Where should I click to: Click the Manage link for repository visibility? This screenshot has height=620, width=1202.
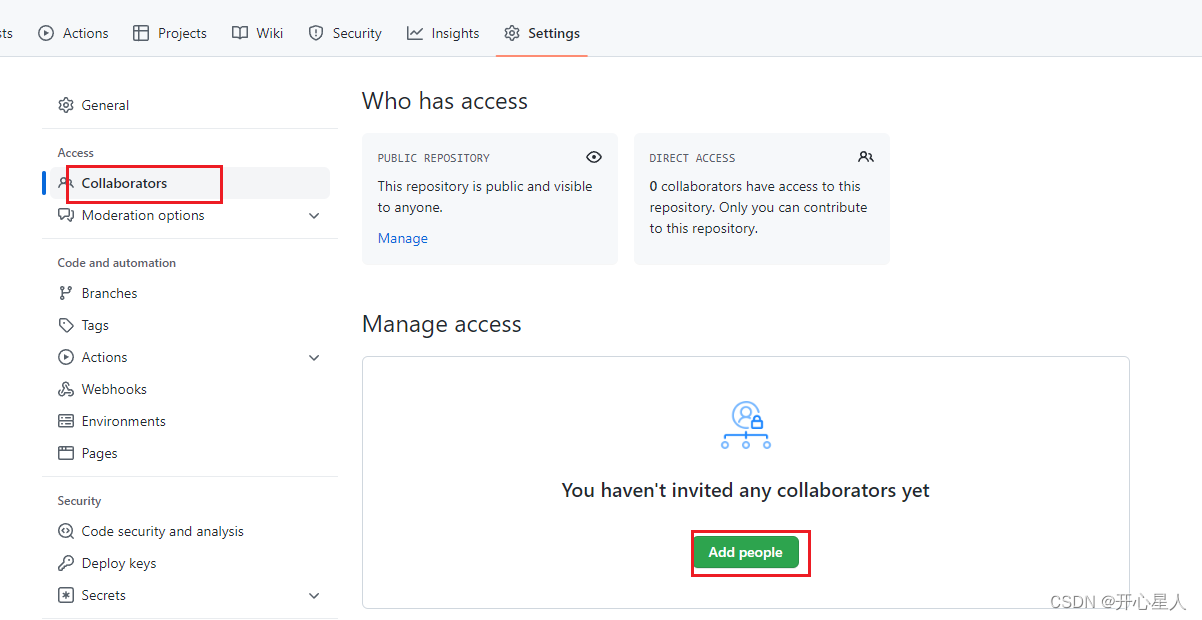coord(403,238)
